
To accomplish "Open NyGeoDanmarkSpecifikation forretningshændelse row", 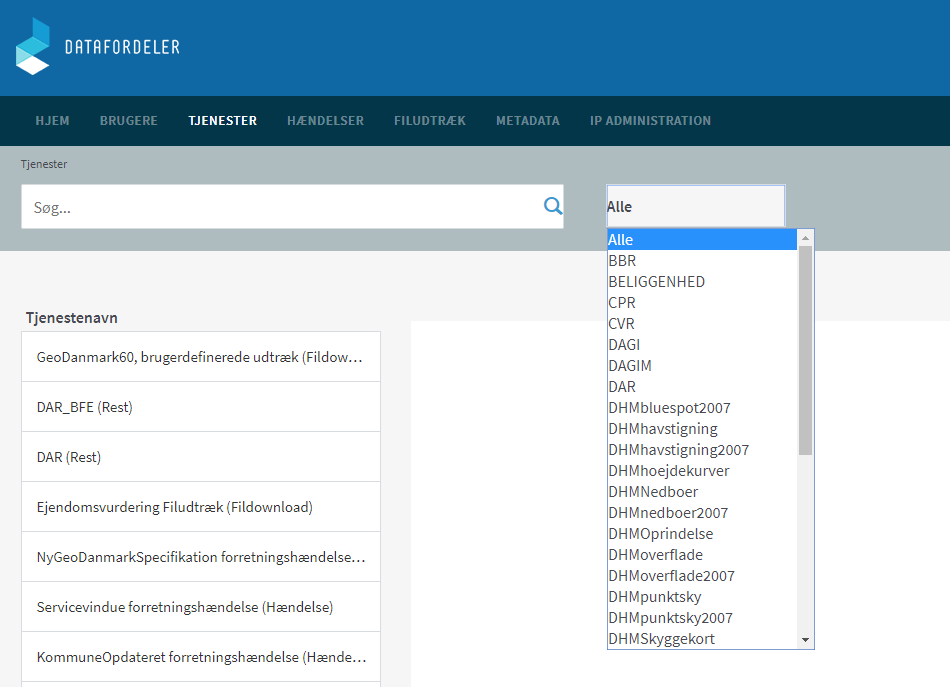I will (201, 557).
